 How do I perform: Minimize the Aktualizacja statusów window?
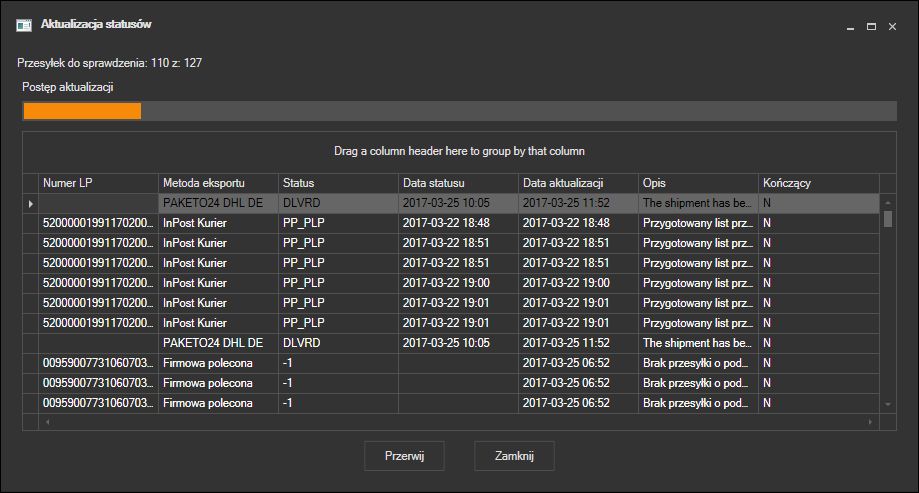click(850, 27)
